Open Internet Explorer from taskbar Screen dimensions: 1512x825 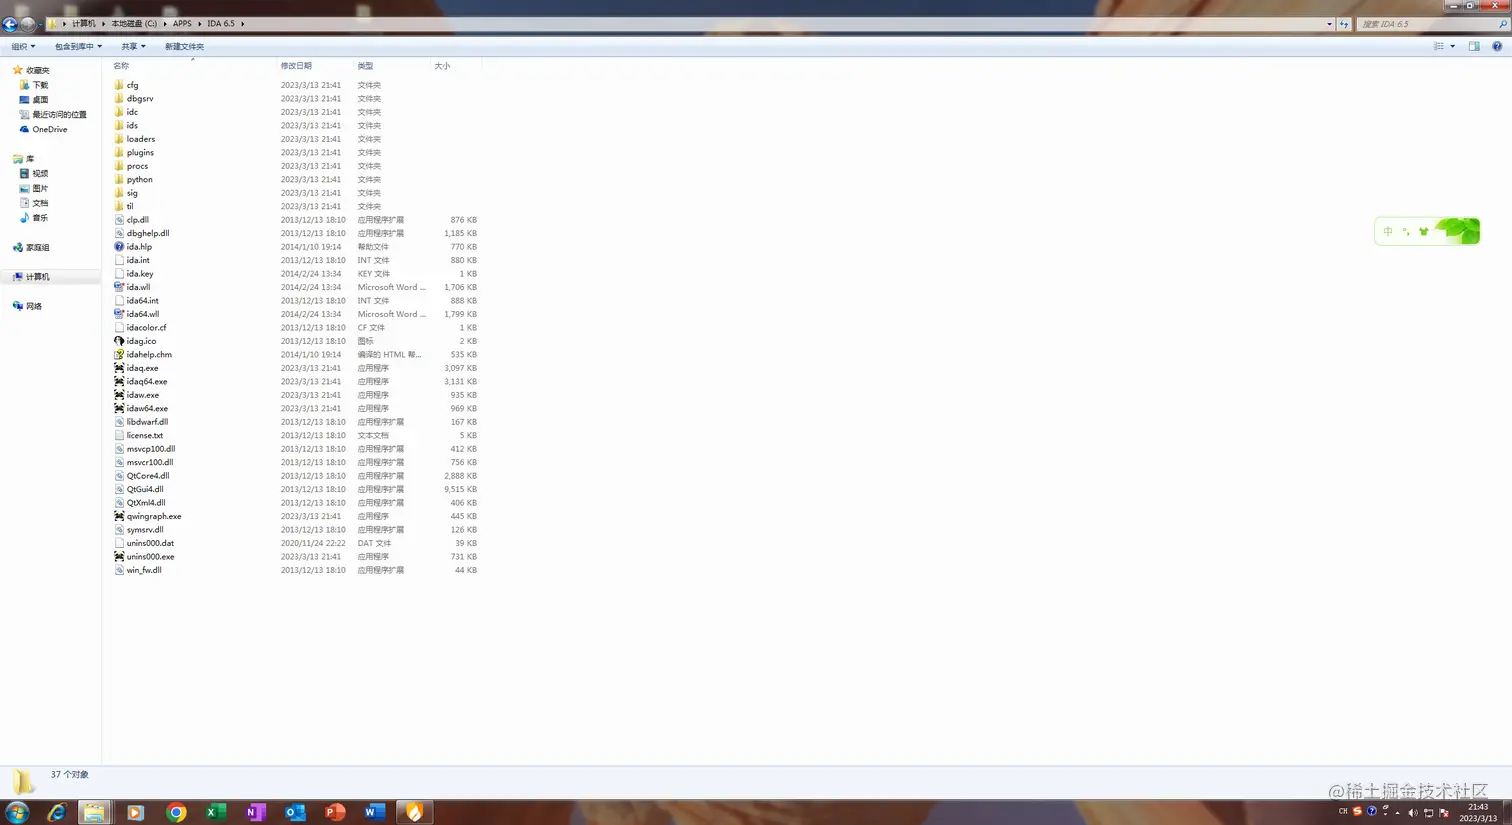(x=56, y=812)
